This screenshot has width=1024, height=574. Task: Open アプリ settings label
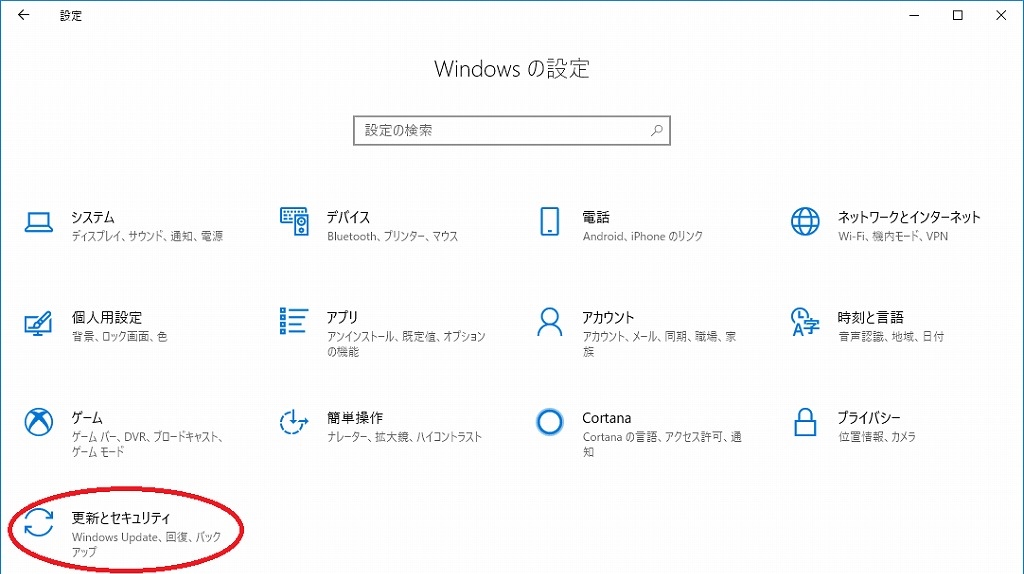pyautogui.click(x=342, y=317)
